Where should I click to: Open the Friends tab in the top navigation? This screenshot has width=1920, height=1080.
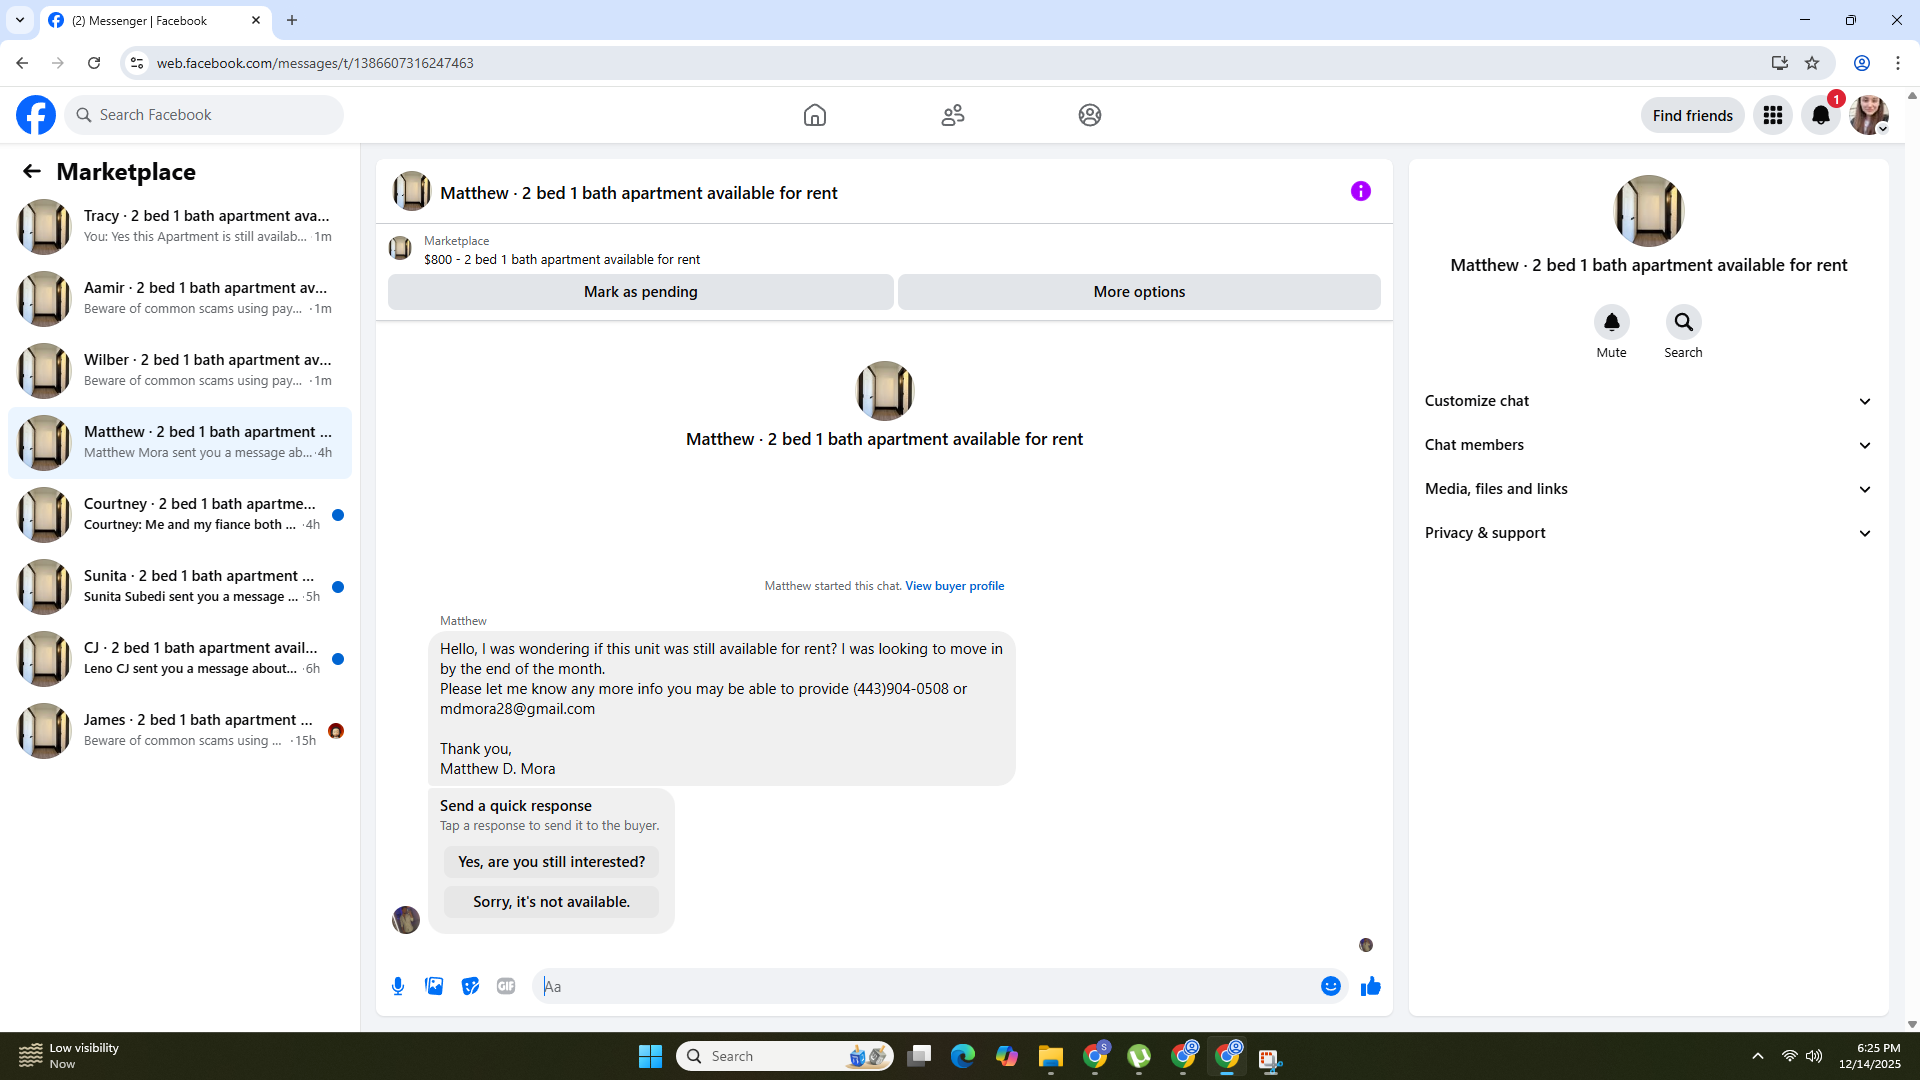[x=952, y=115]
